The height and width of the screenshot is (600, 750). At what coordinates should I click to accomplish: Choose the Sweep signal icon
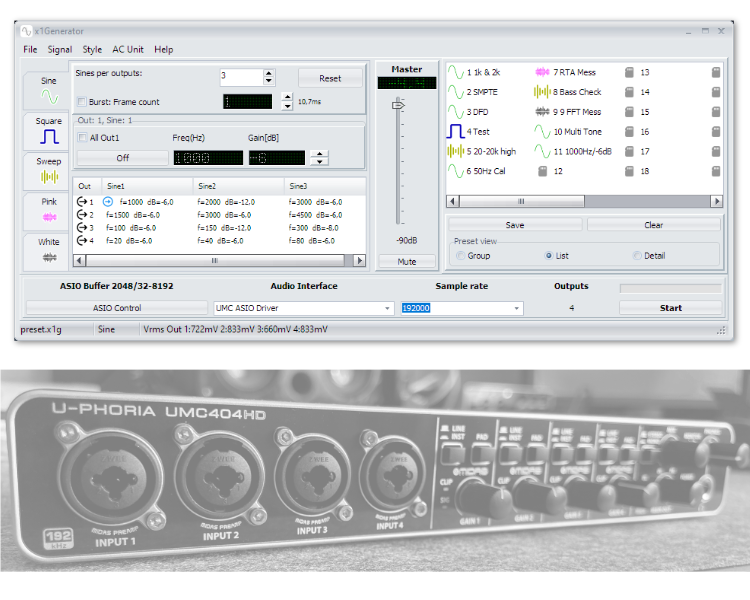point(49,176)
